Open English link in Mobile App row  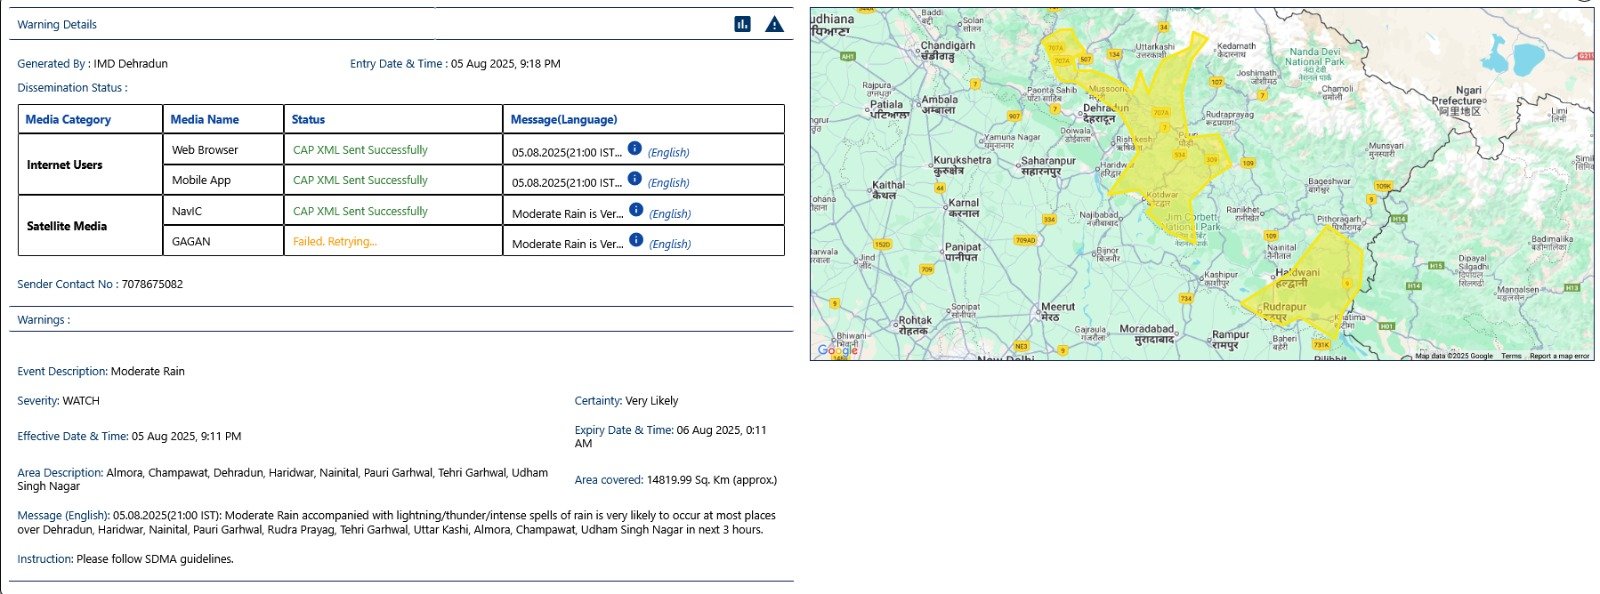click(668, 183)
